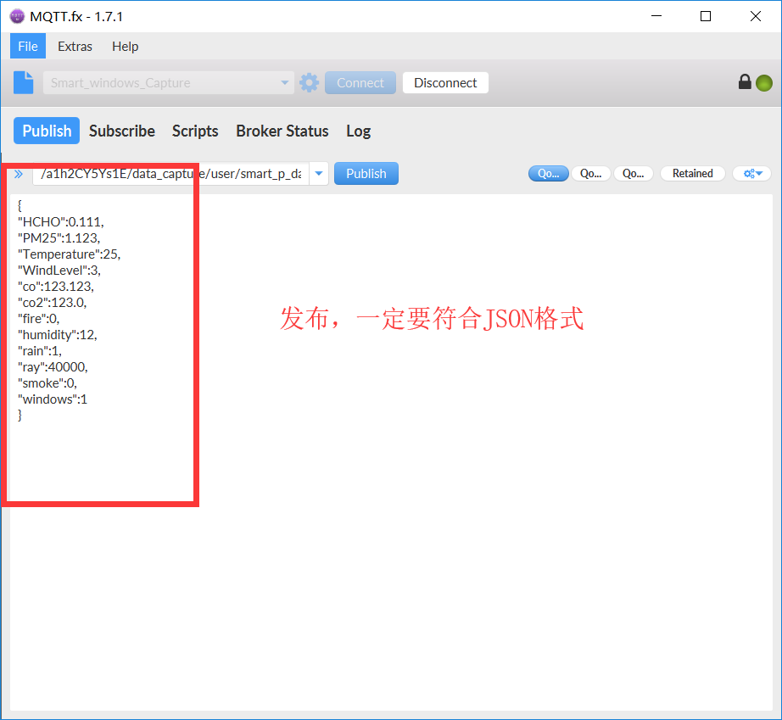This screenshot has height=720, width=782.
Task: Click the green connection status indicator
Action: (764, 83)
